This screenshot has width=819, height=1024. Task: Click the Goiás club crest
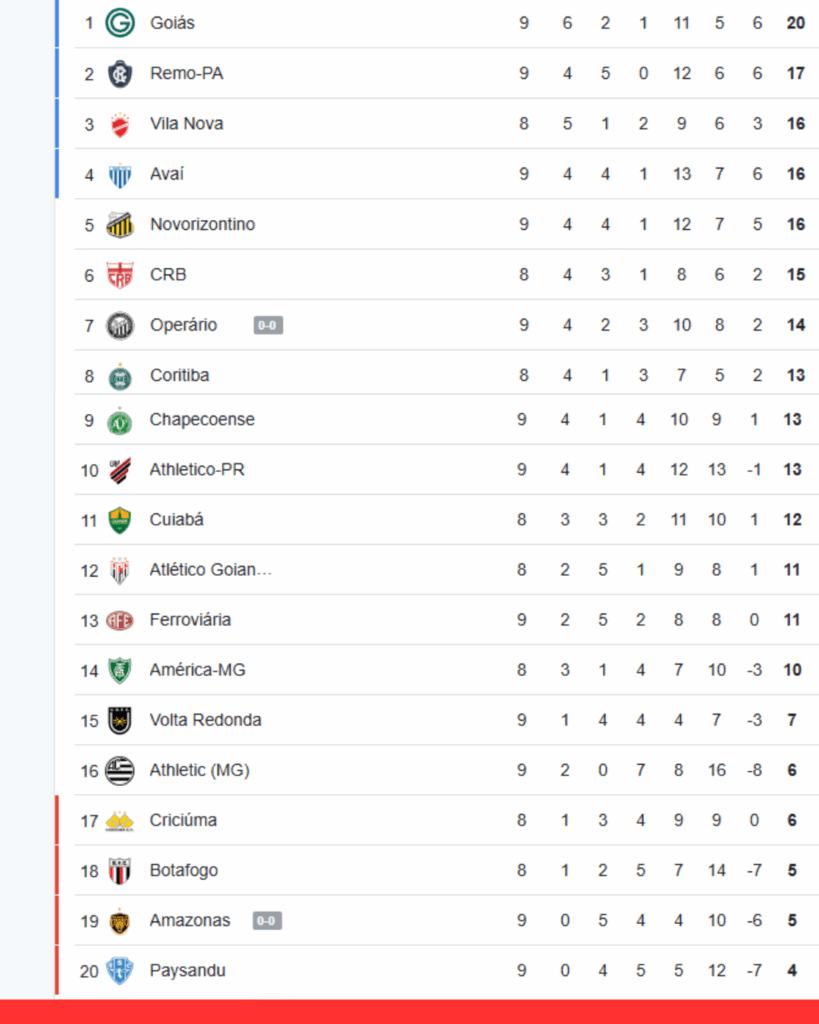[x=120, y=23]
